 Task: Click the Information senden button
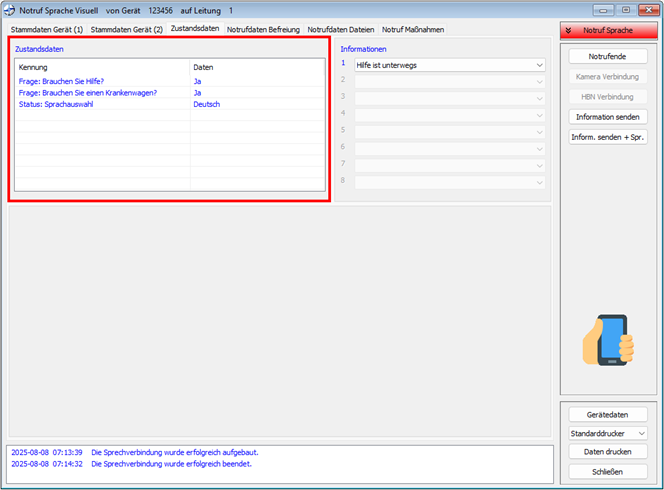point(608,117)
